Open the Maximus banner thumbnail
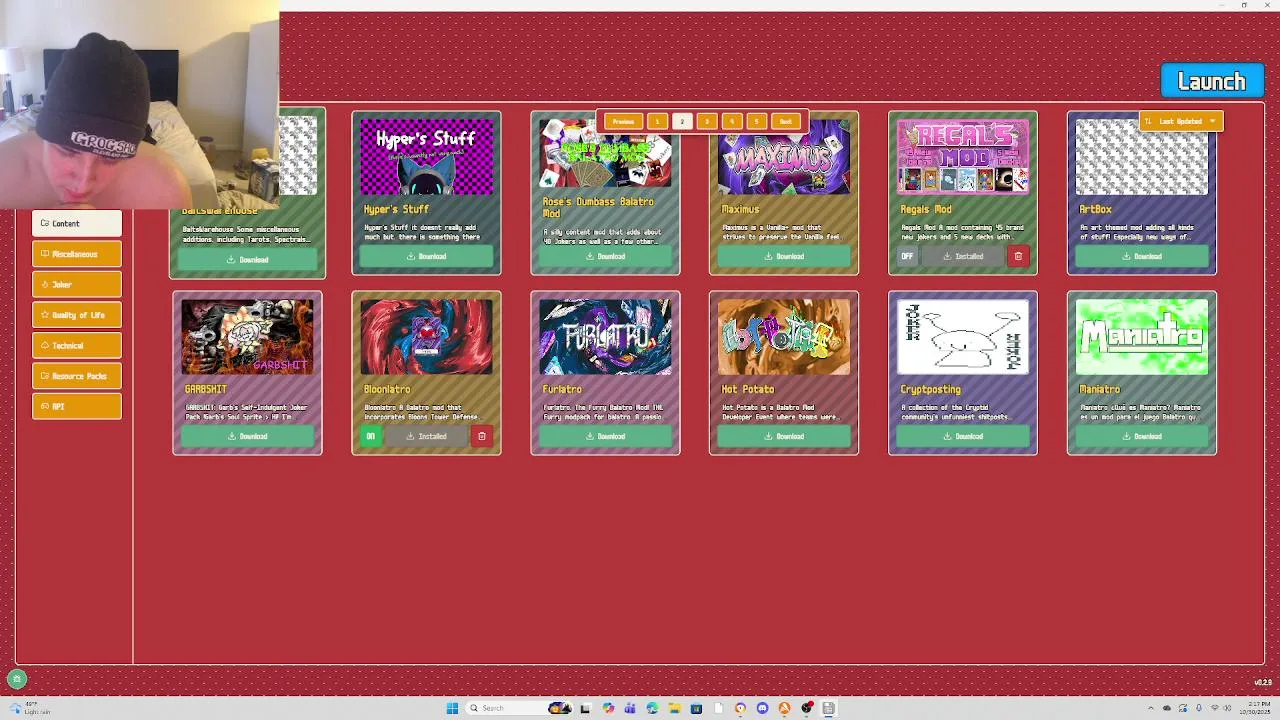The width and height of the screenshot is (1280, 720). click(784, 157)
